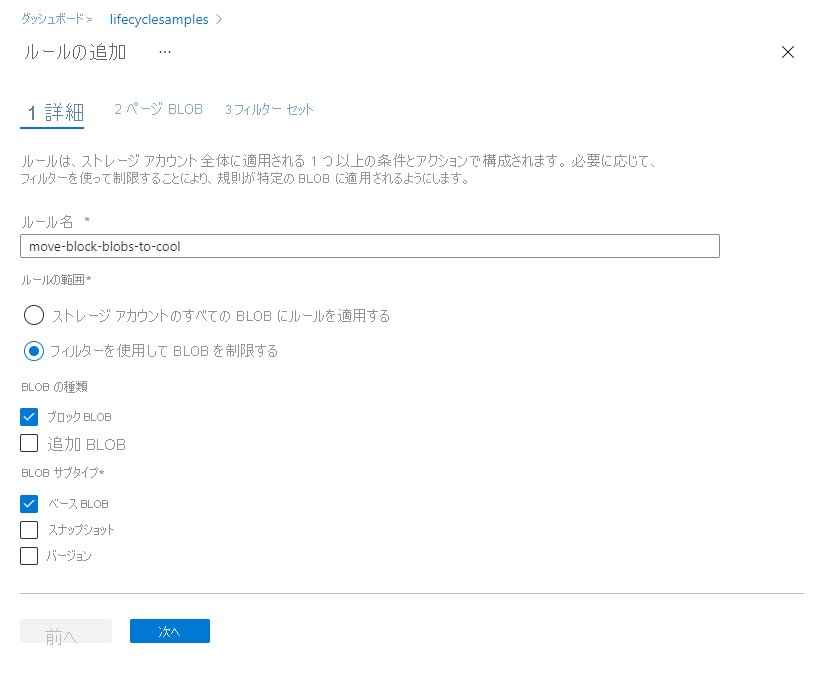The width and height of the screenshot is (823, 673).
Task: Uncheck the ベース BLOB checkbox
Action: [29, 503]
